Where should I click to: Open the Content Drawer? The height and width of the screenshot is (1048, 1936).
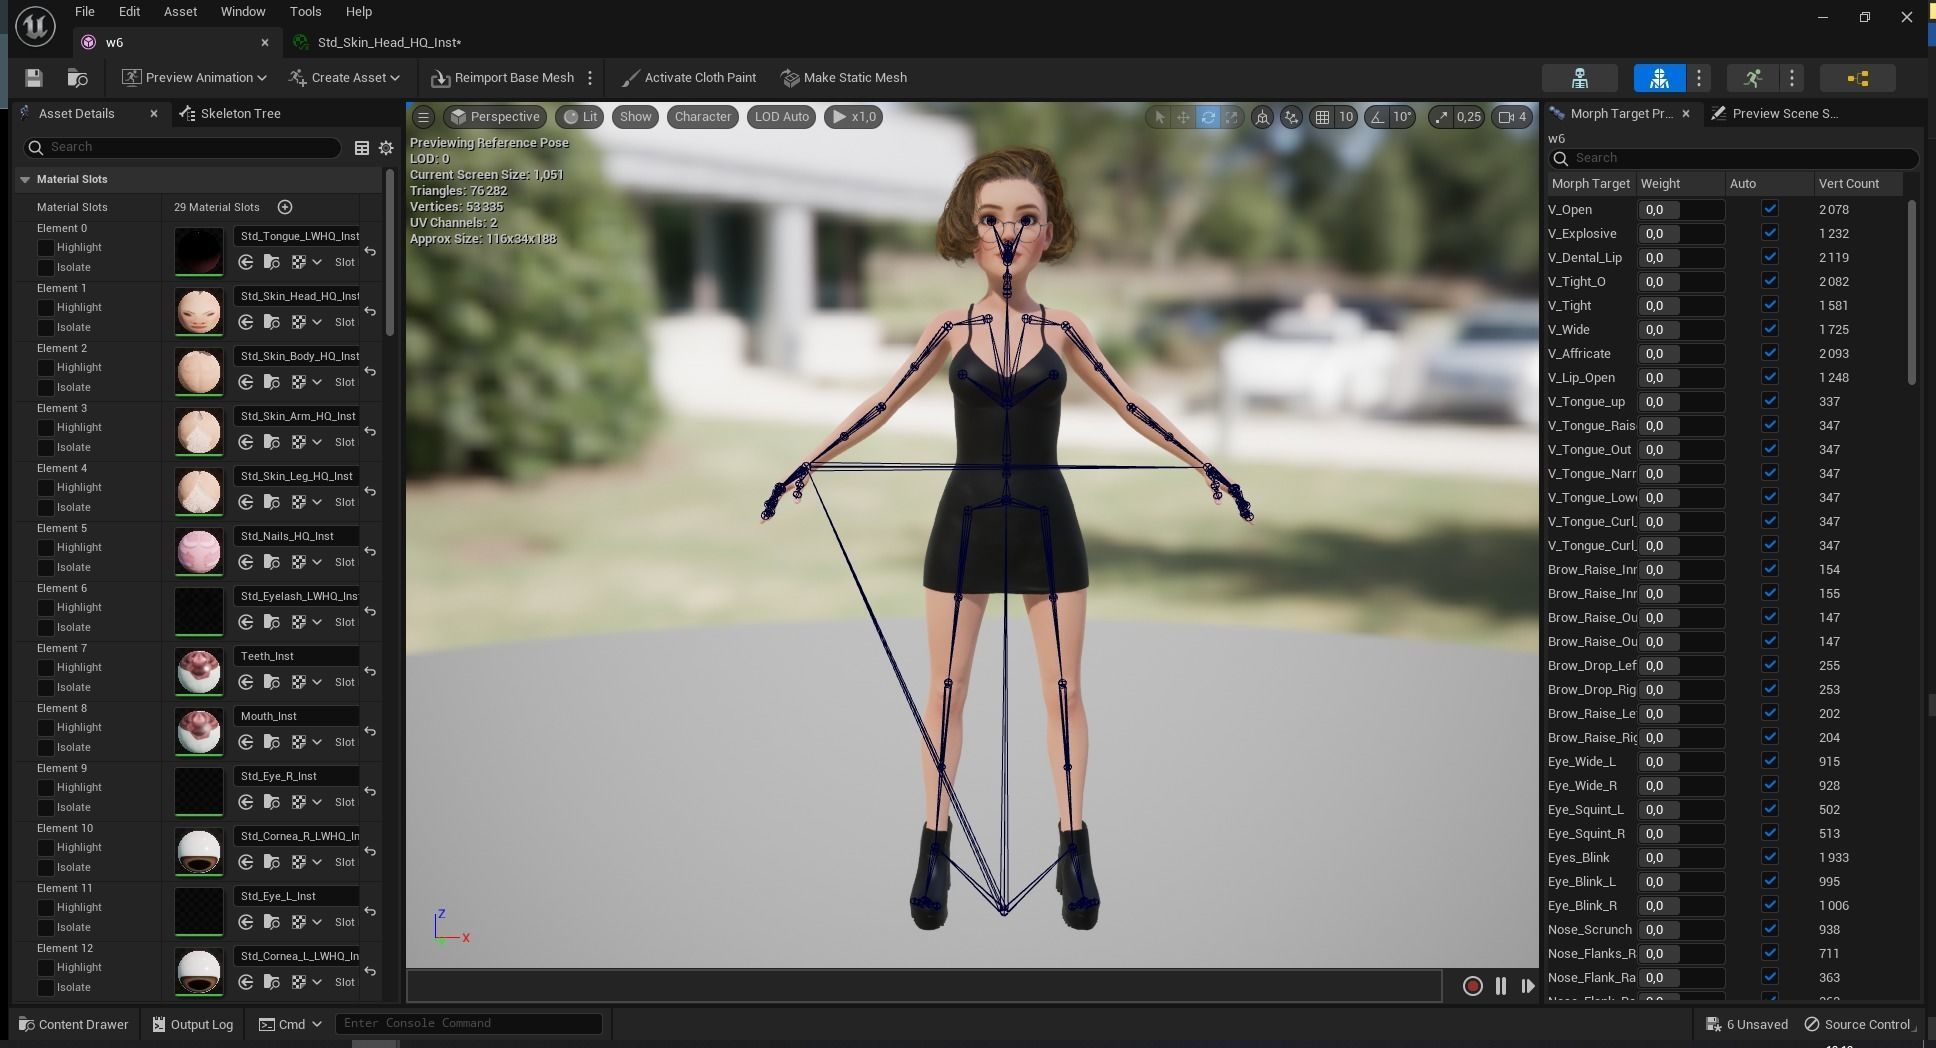coord(73,1024)
